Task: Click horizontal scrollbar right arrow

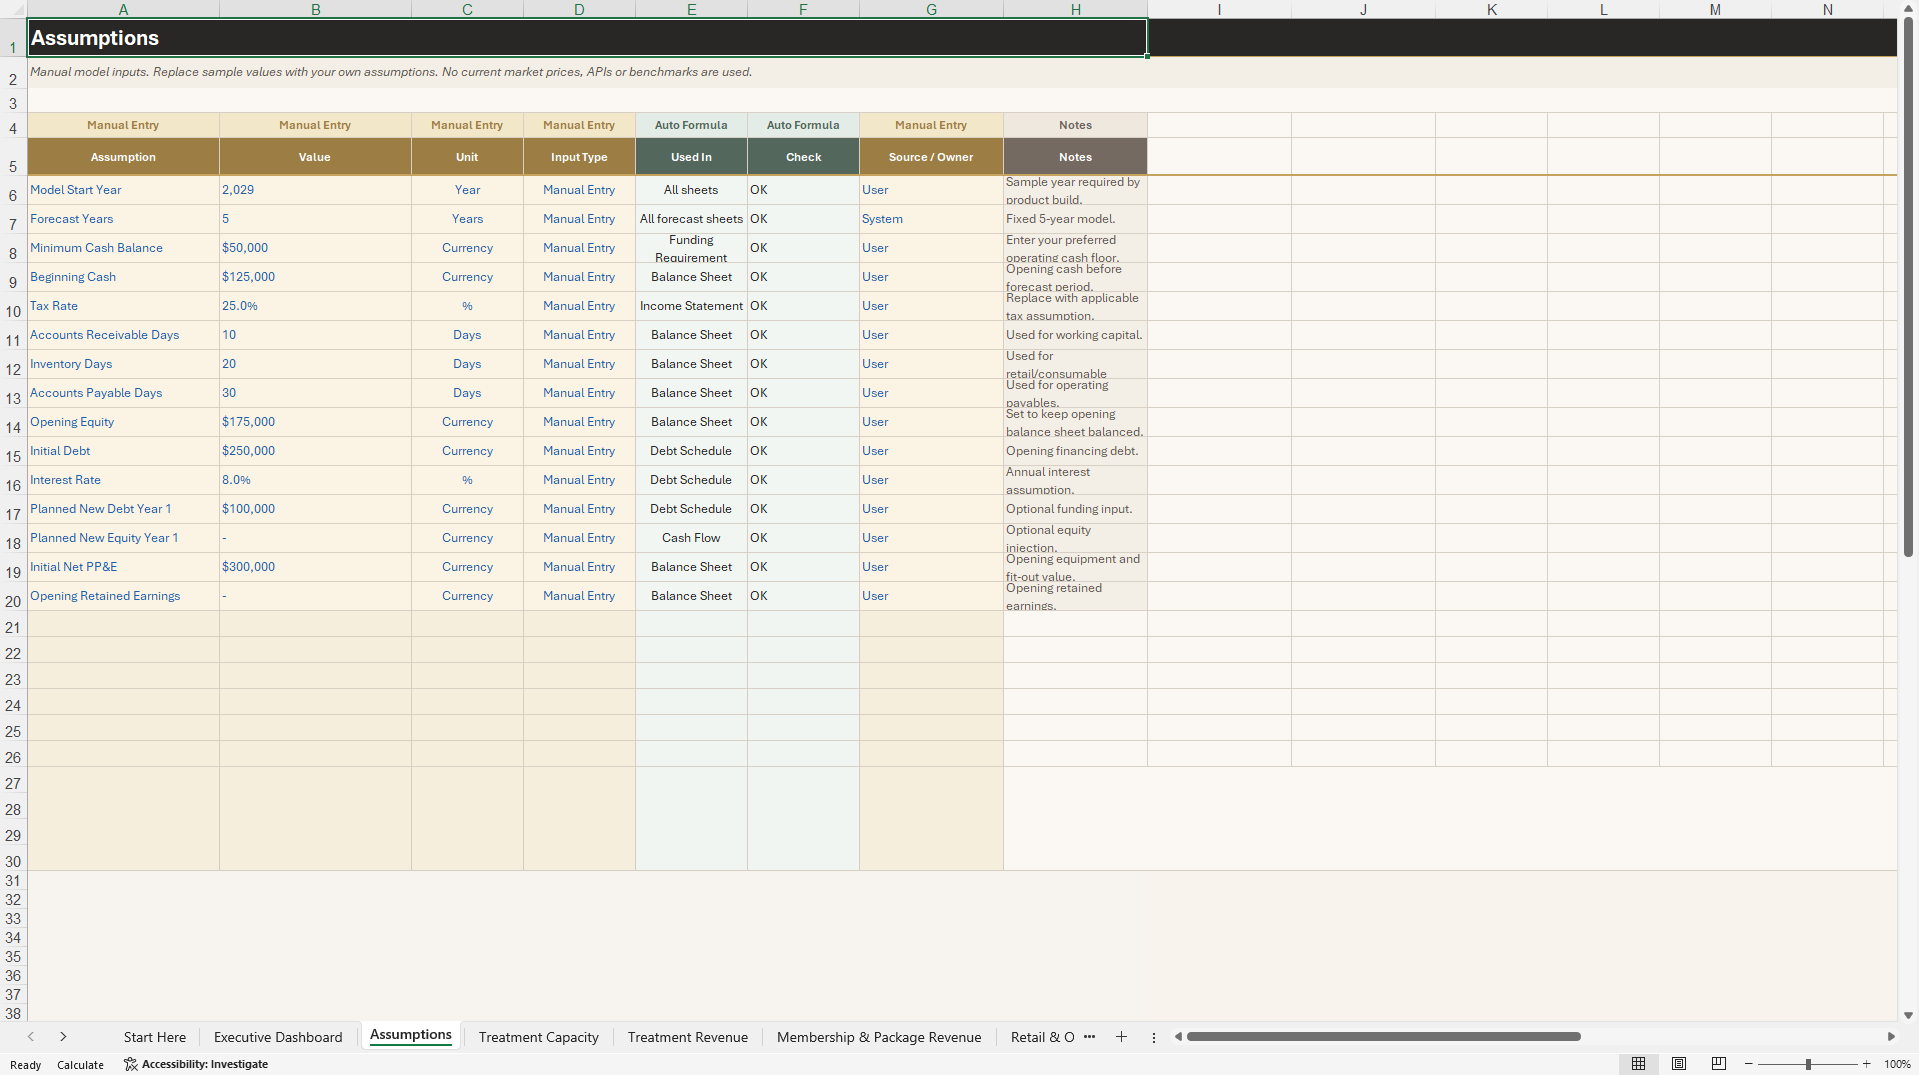Action: [1891, 1037]
